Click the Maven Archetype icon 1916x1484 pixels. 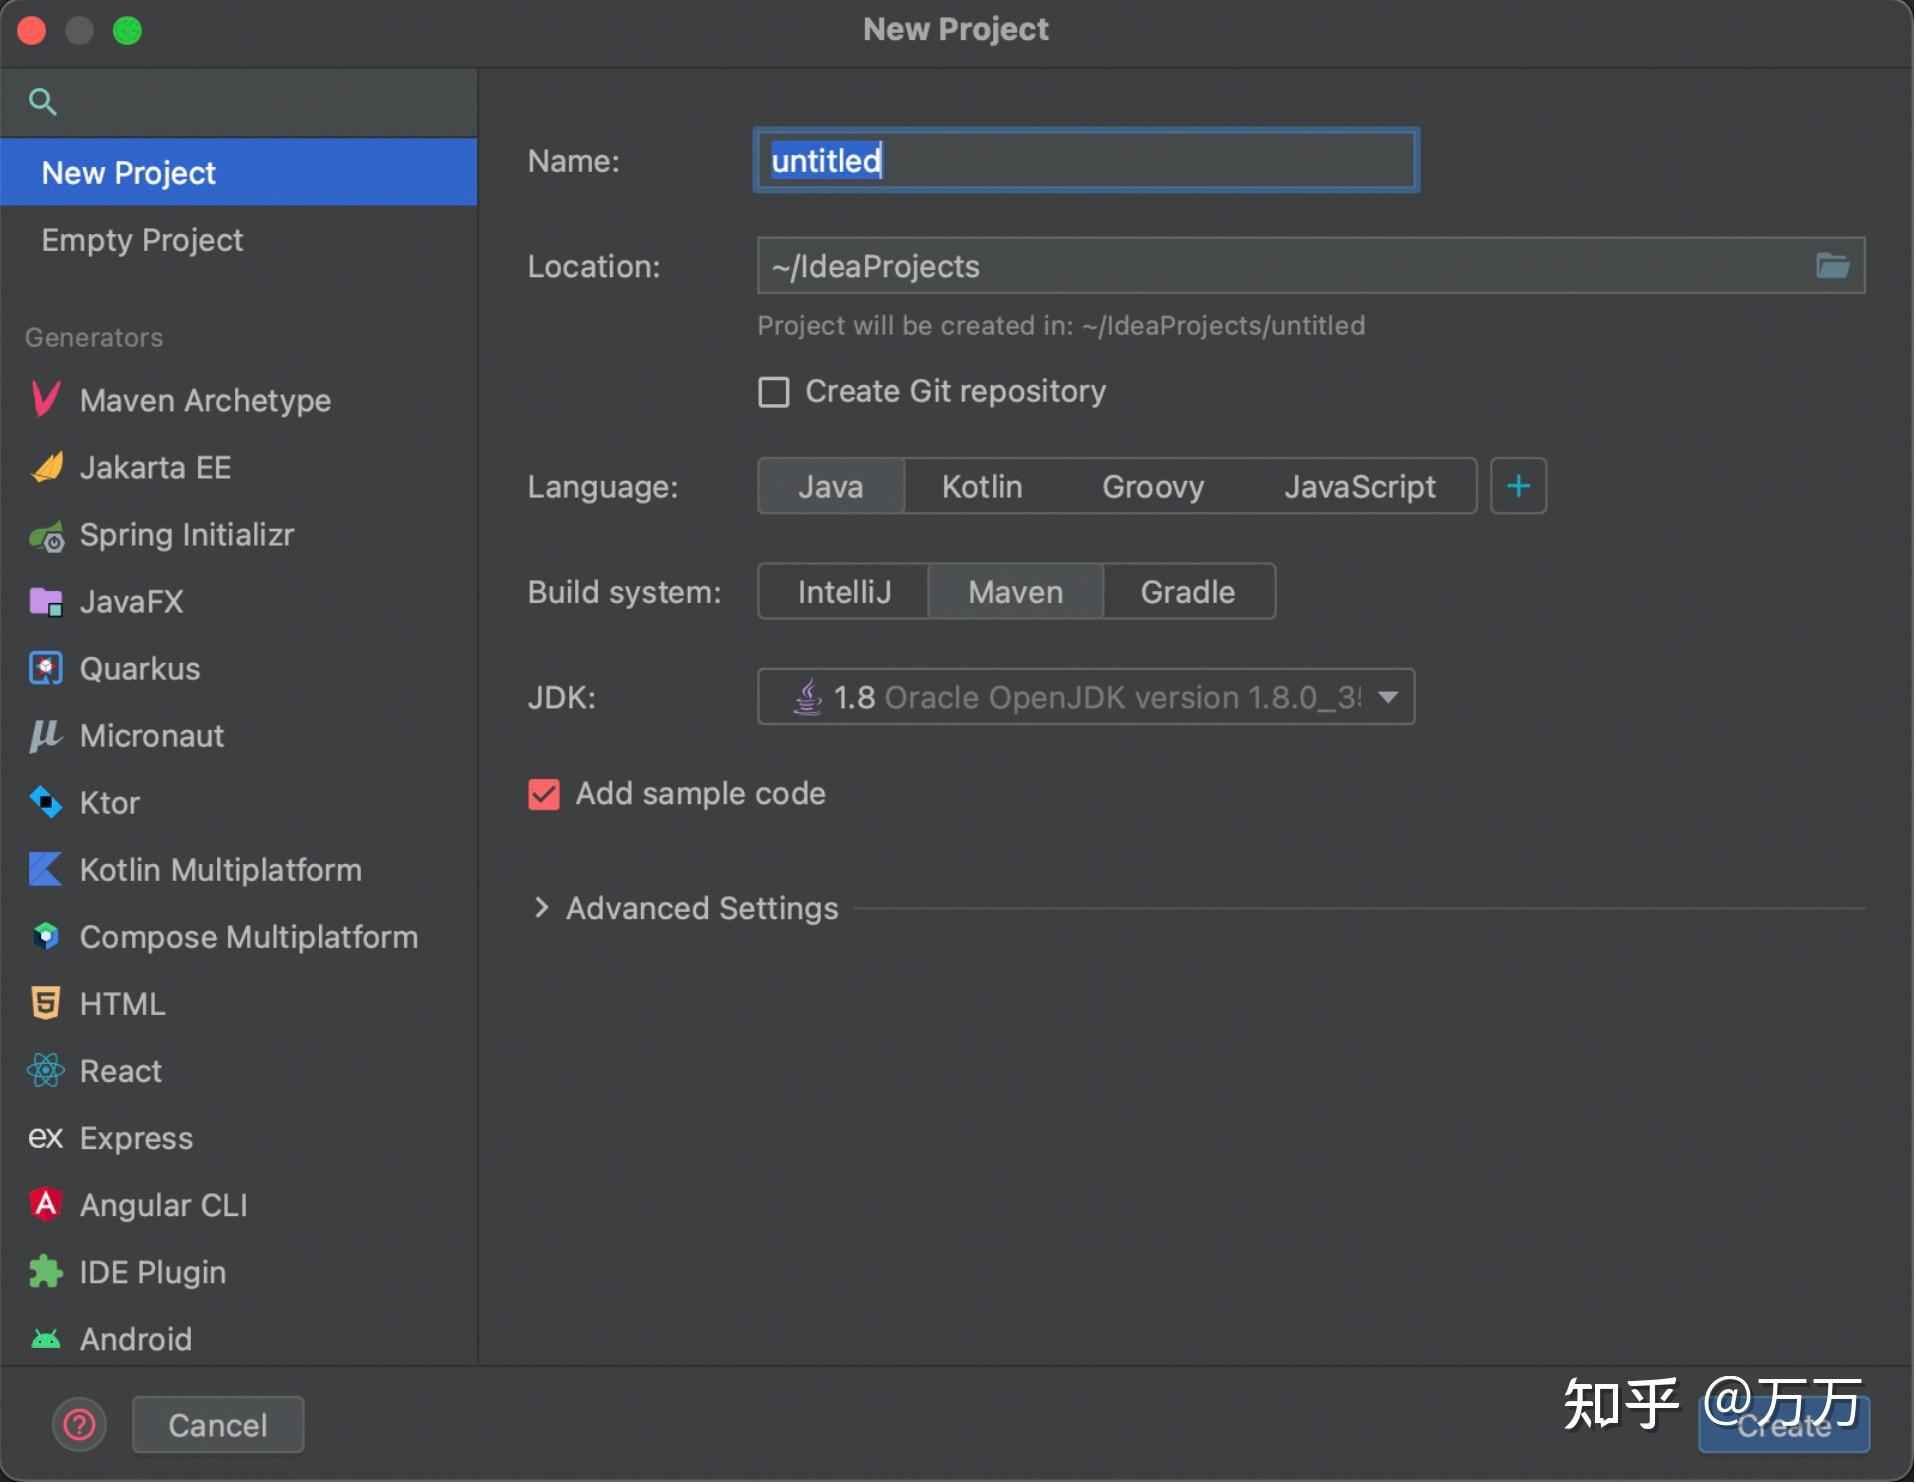coord(46,399)
